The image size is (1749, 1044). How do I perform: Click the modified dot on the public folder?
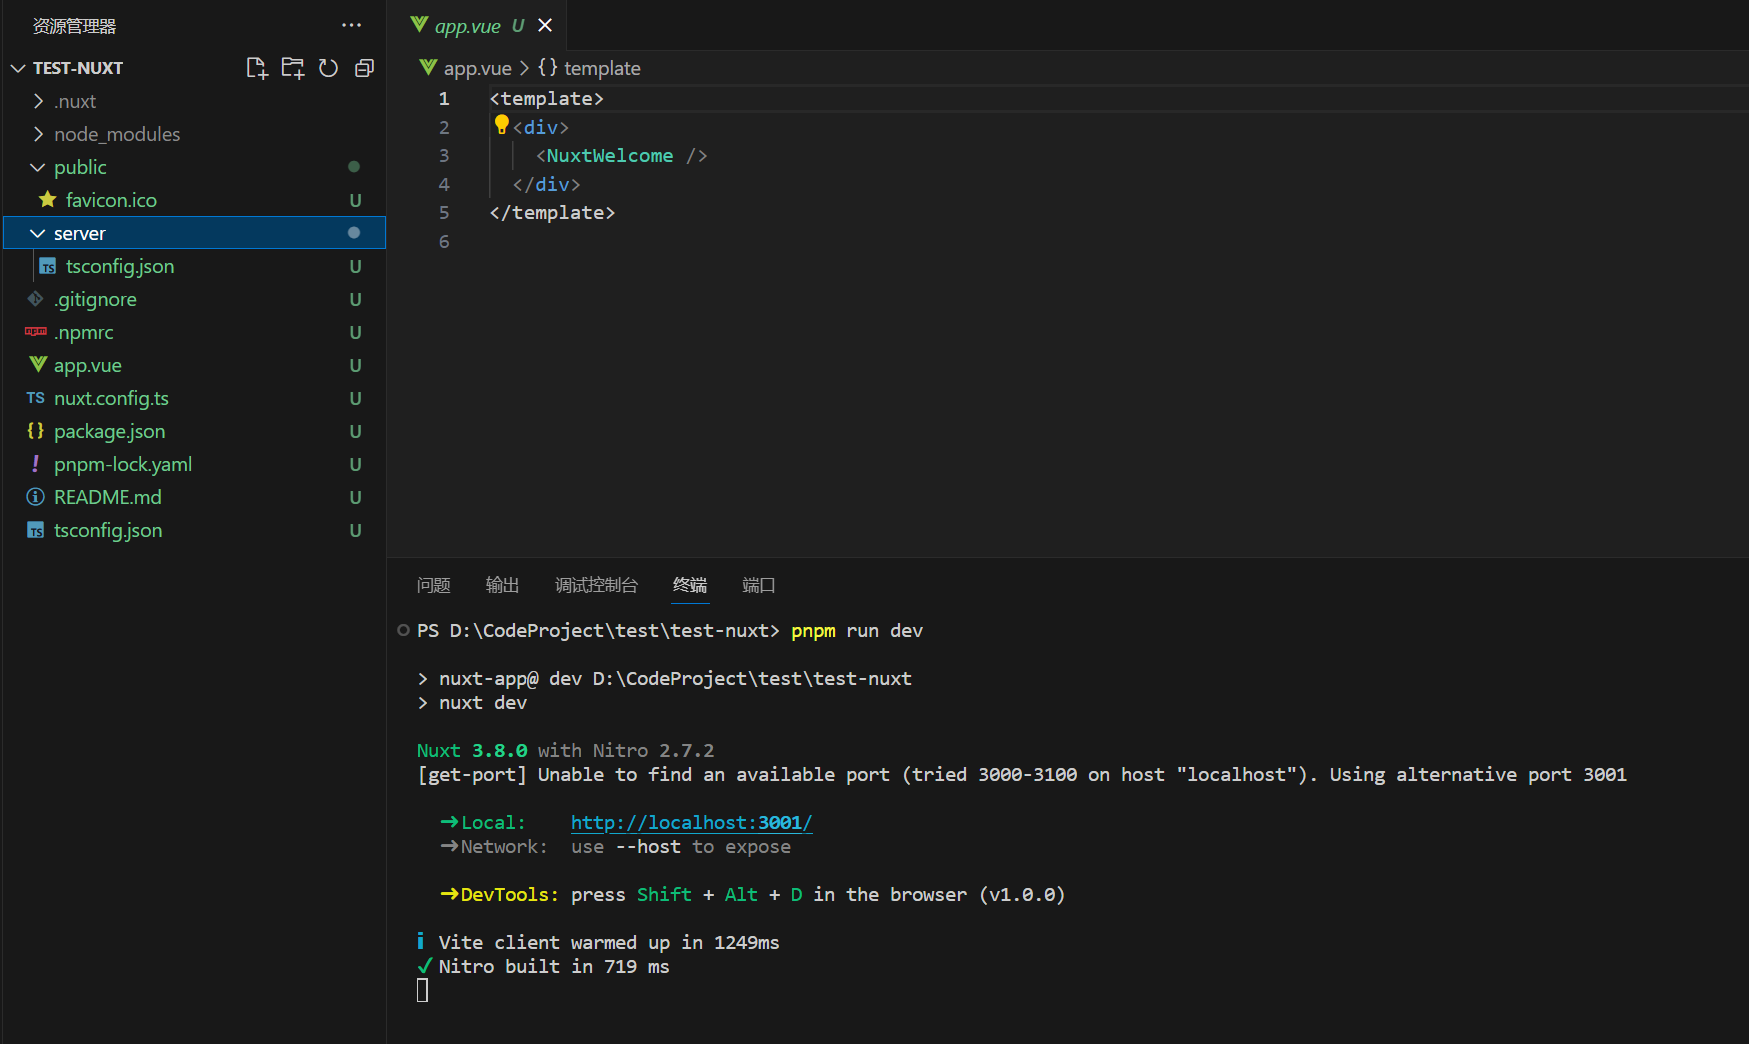[354, 166]
